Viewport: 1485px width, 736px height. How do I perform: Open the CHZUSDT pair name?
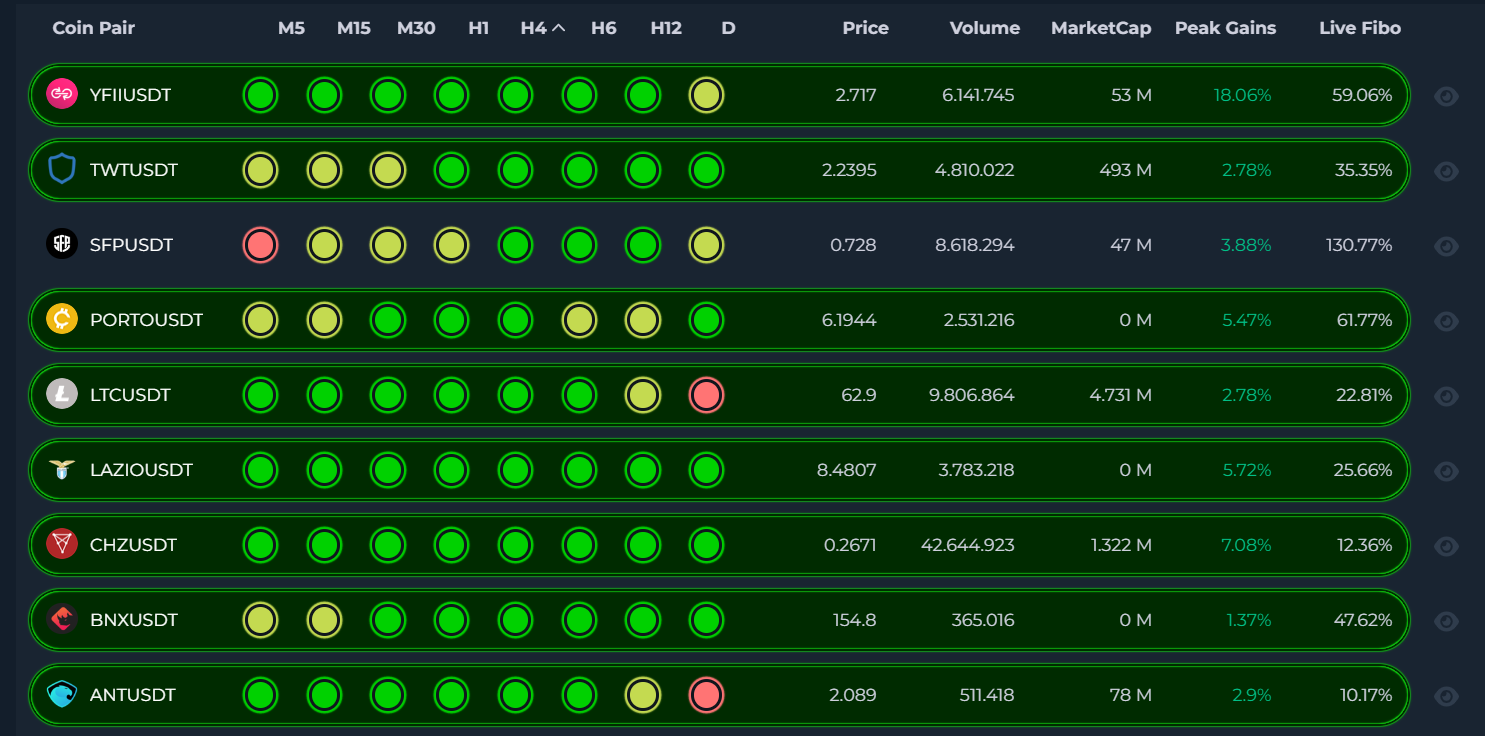[133, 545]
